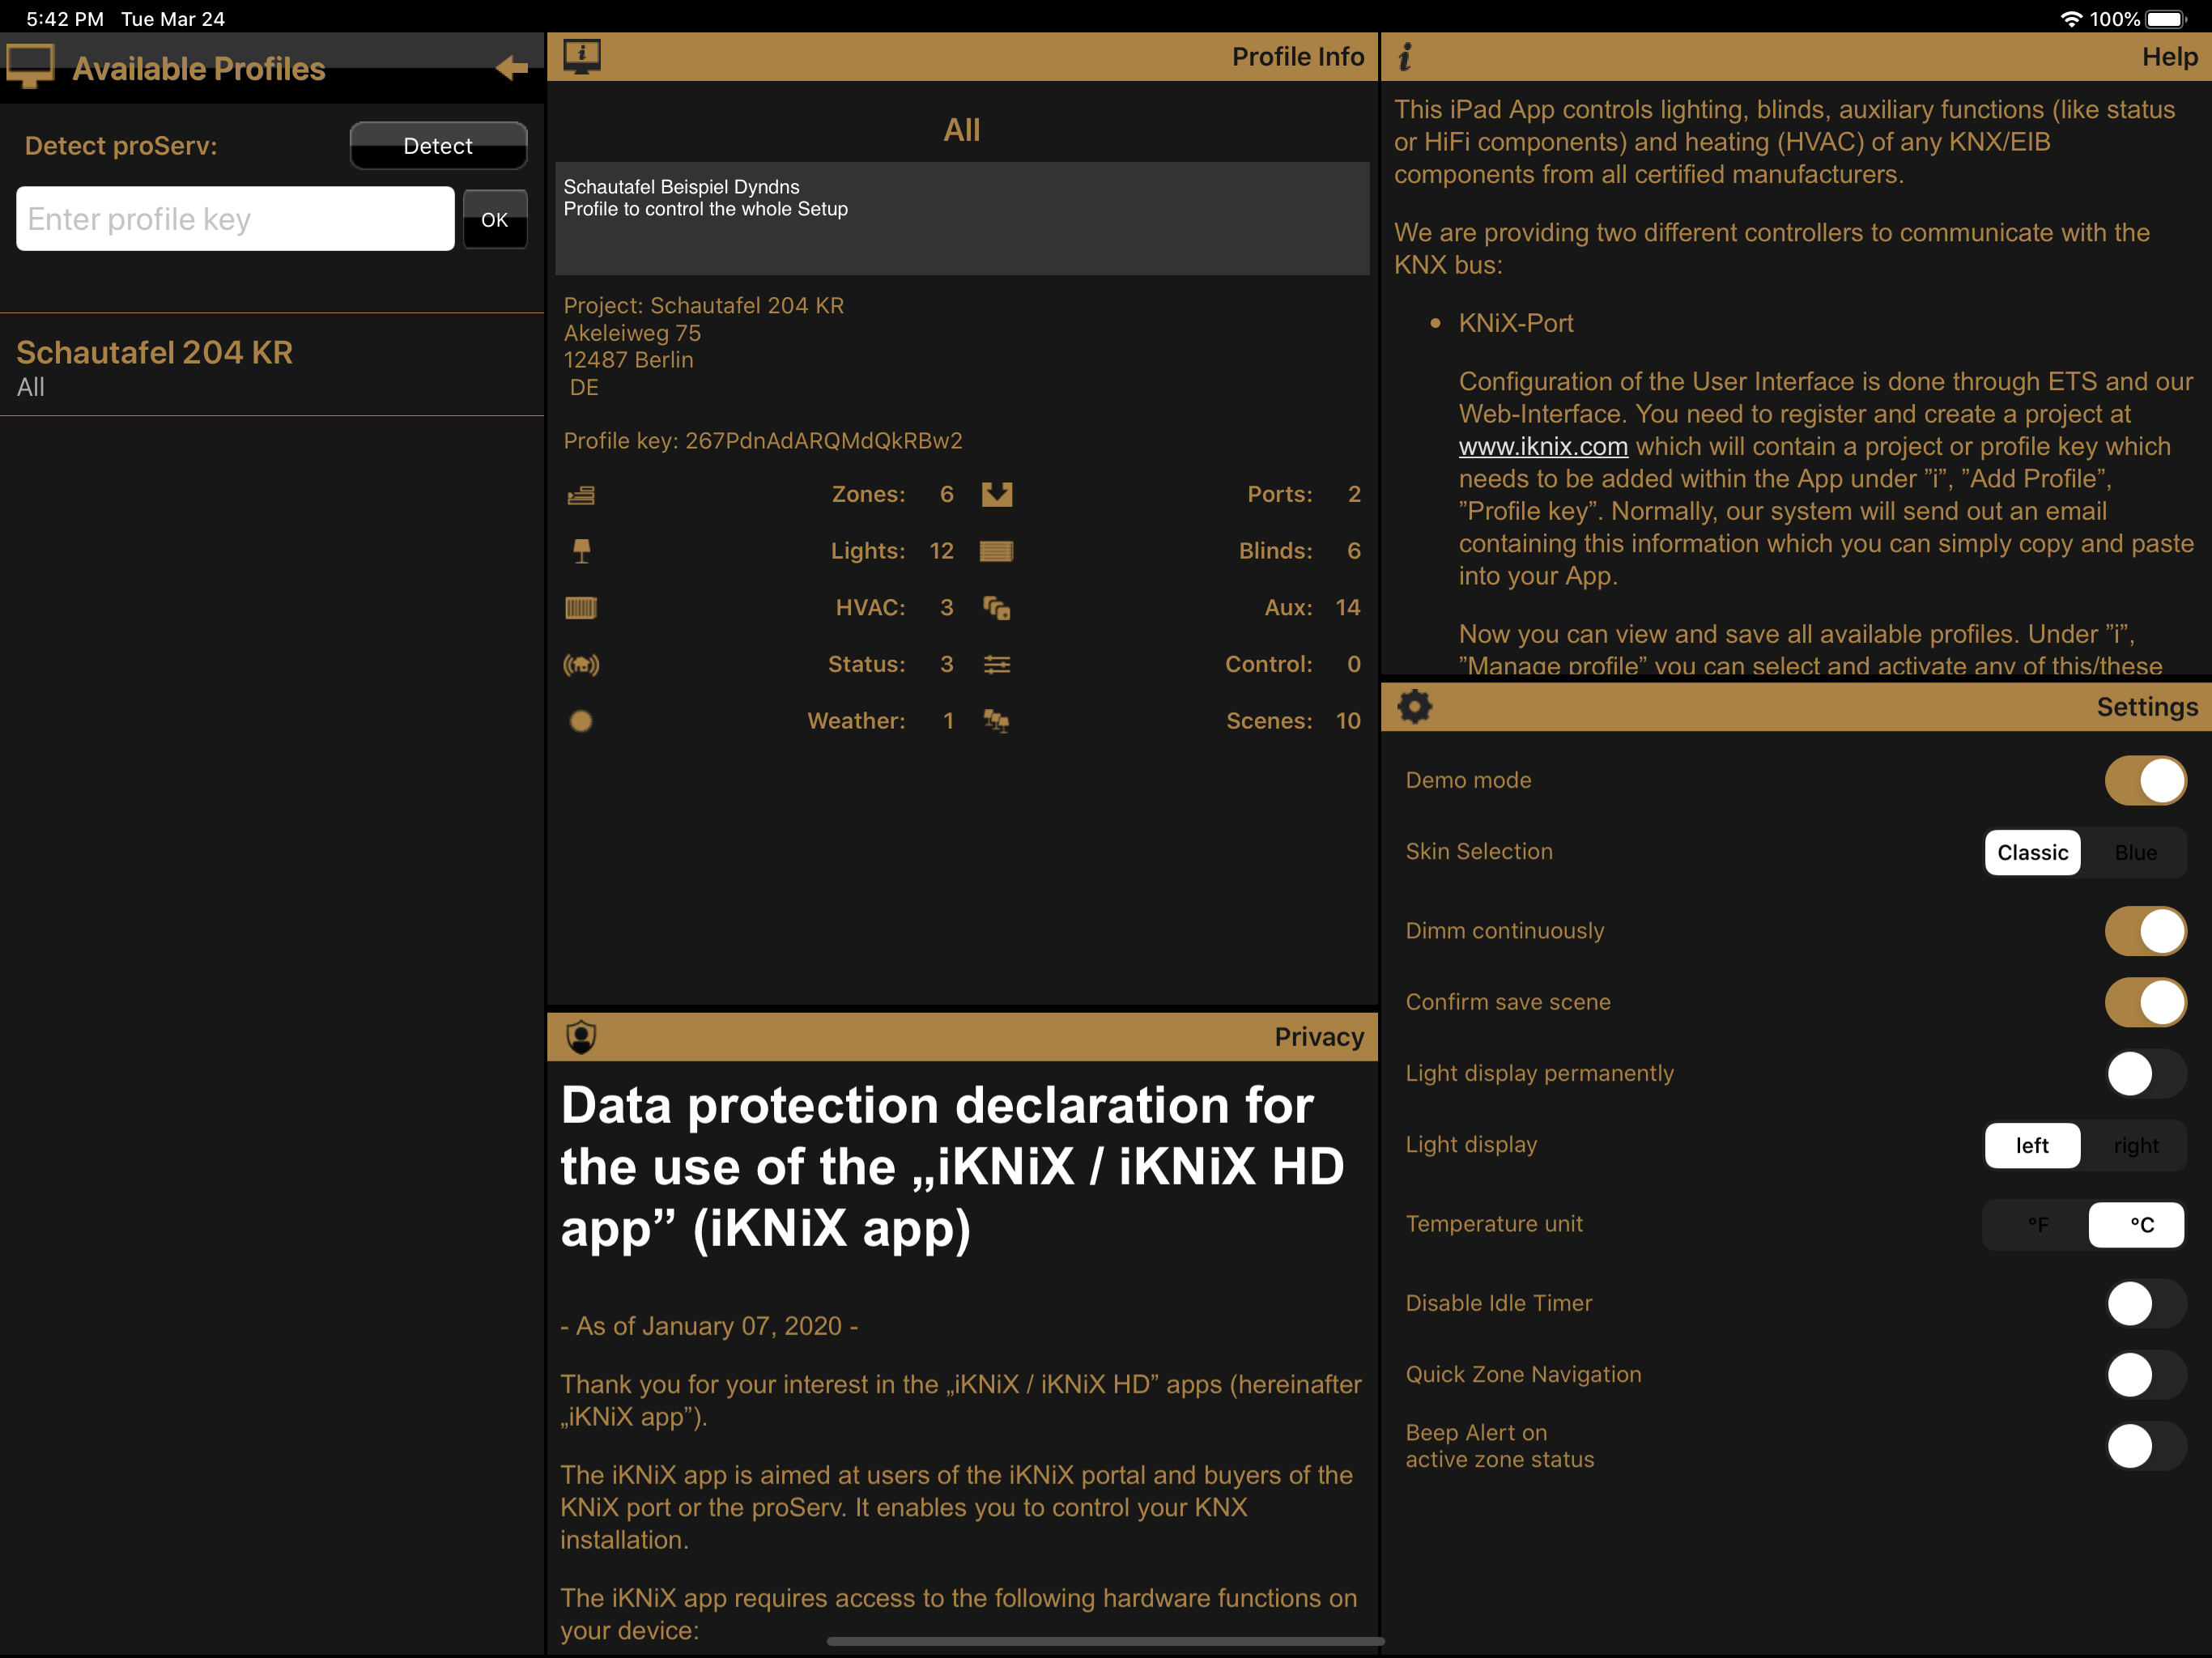Image resolution: width=2212 pixels, height=1658 pixels.
Task: Select °F temperature unit
Action: pyautogui.click(x=2038, y=1225)
